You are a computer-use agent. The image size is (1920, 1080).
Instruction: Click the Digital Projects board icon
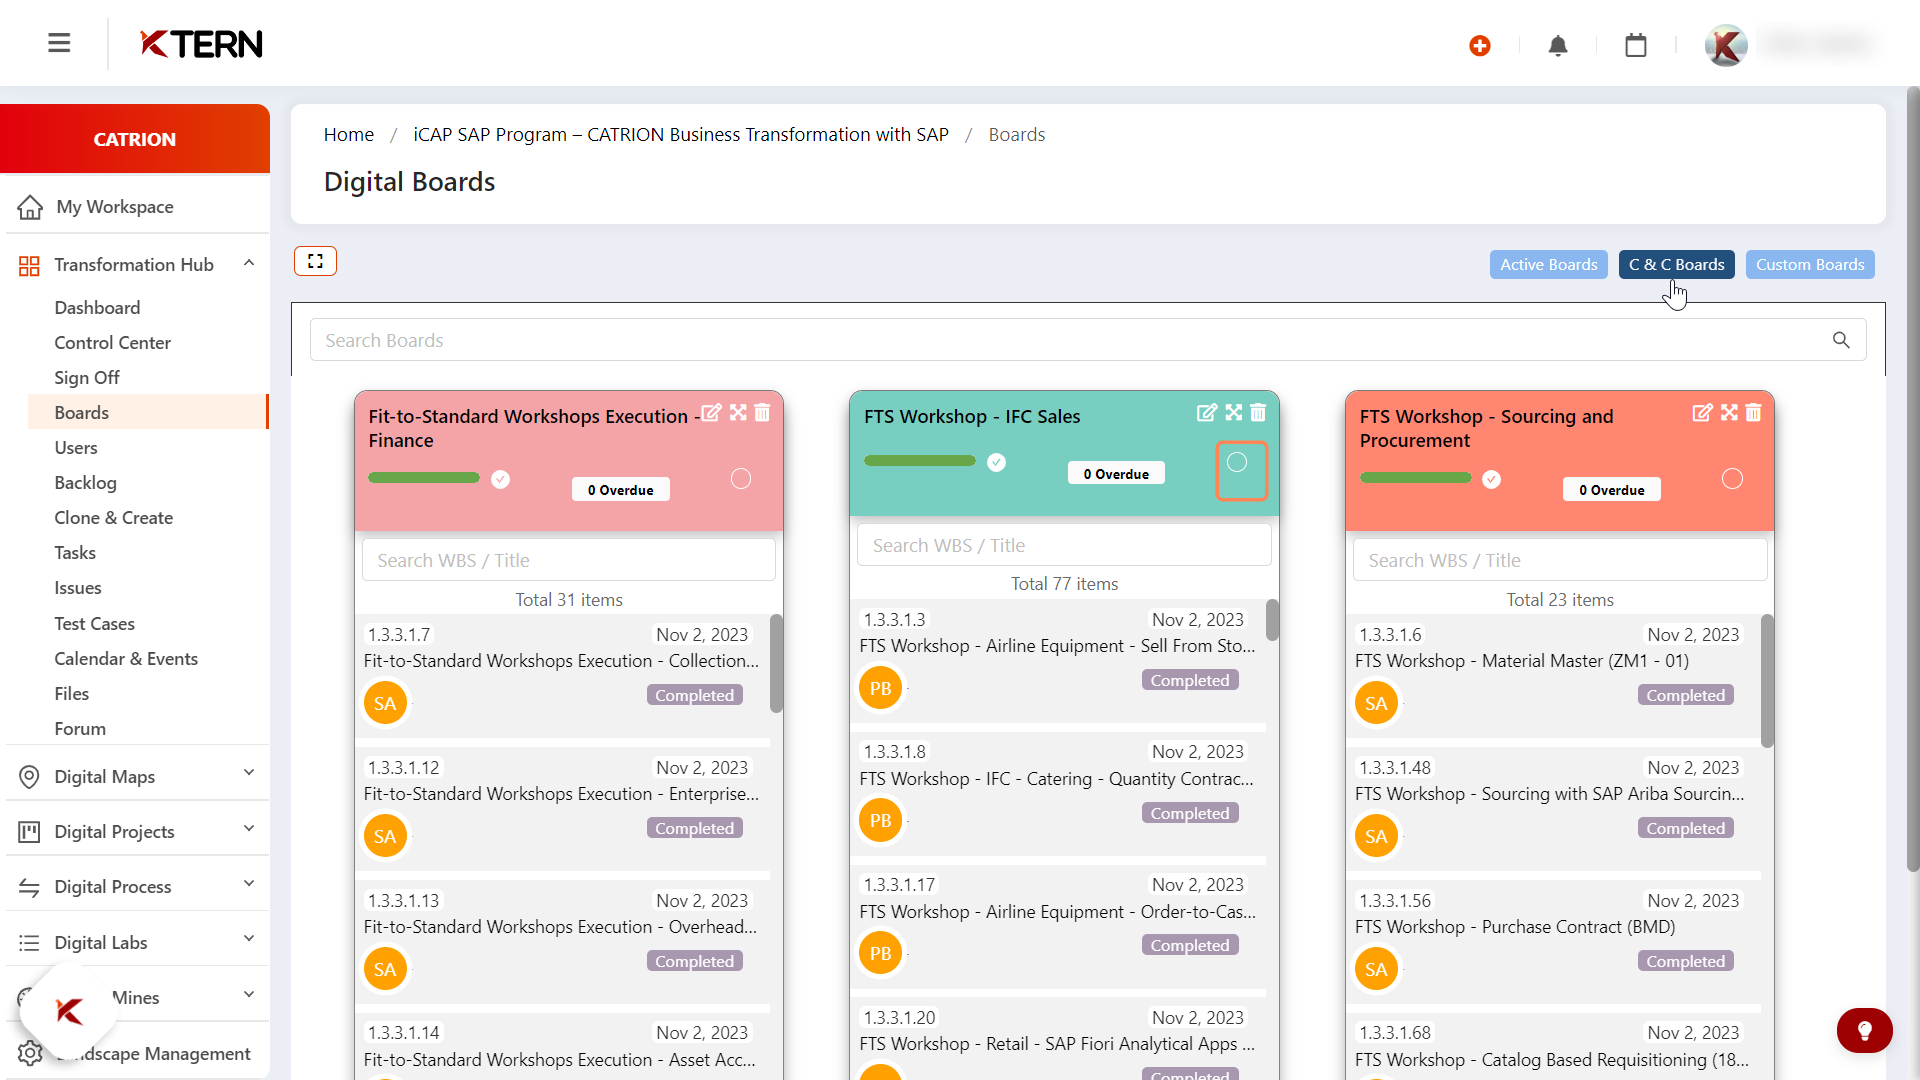[29, 832]
